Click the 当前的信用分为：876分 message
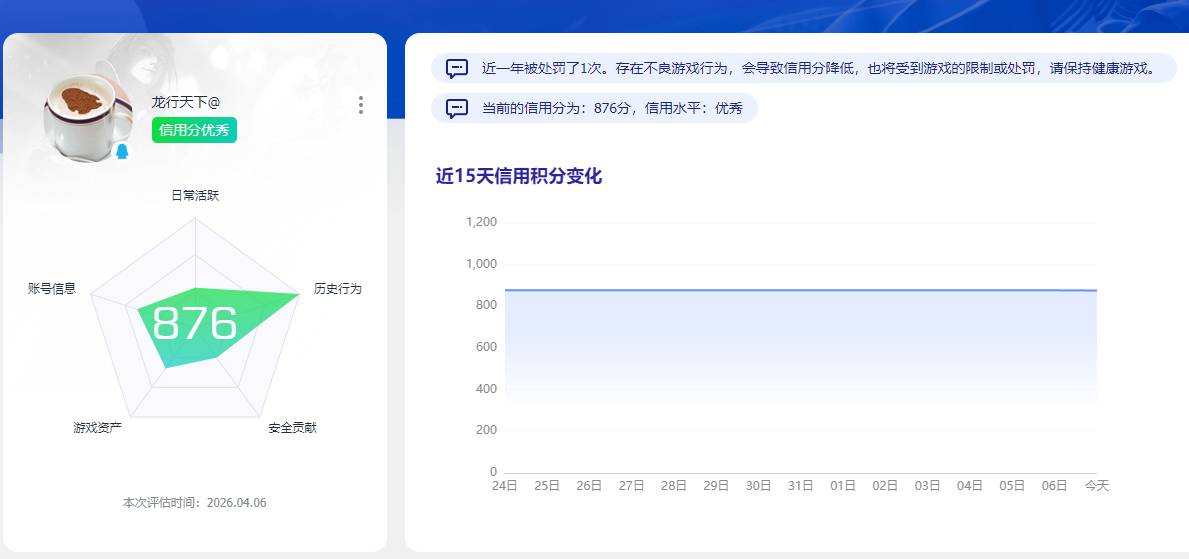The image size is (1189, 559). click(x=612, y=108)
